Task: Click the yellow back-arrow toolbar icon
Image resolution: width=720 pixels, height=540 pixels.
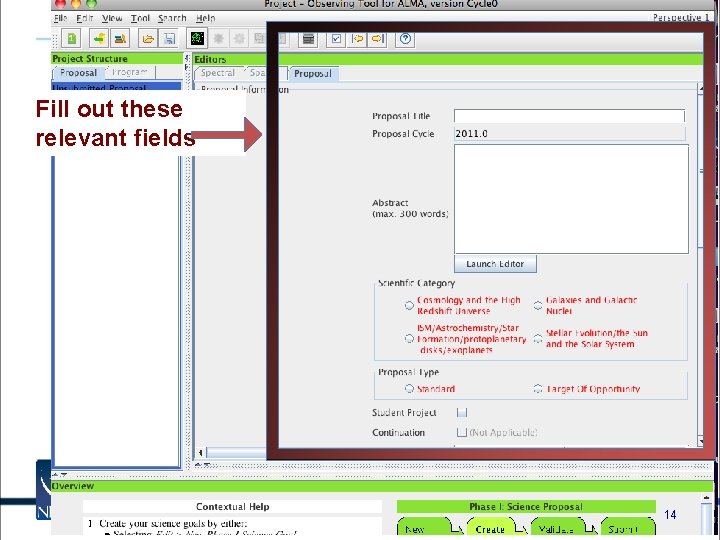Action: [358, 39]
